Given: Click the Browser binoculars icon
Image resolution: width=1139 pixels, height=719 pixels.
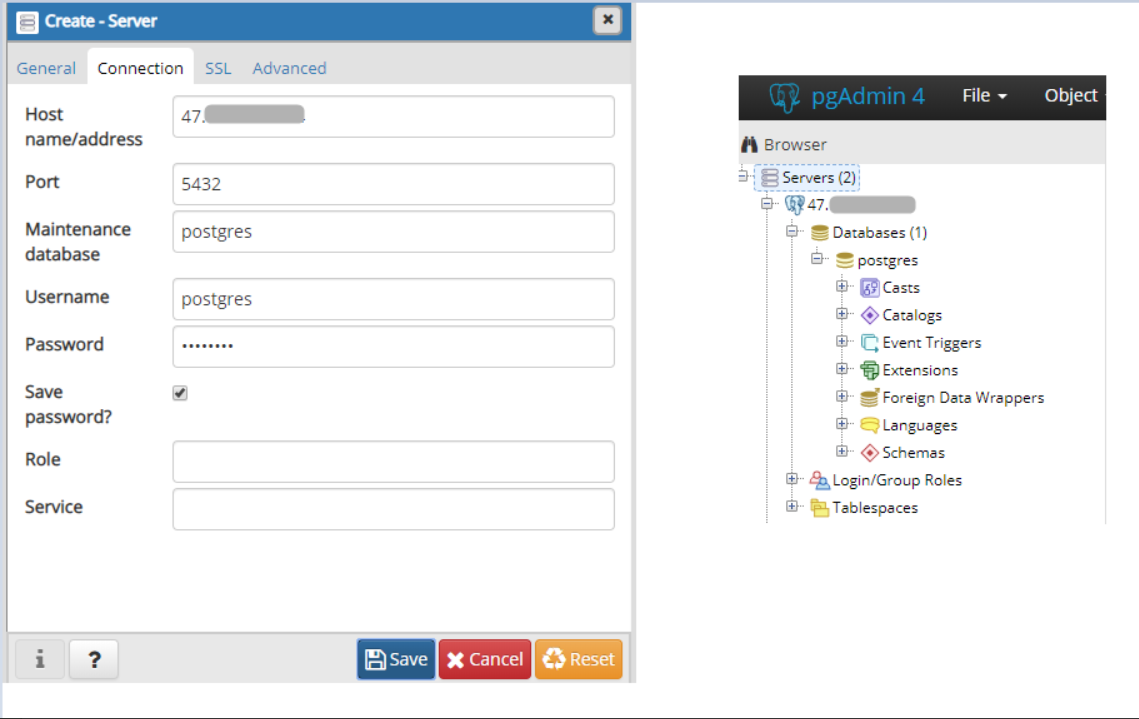Looking at the screenshot, I should [x=749, y=145].
